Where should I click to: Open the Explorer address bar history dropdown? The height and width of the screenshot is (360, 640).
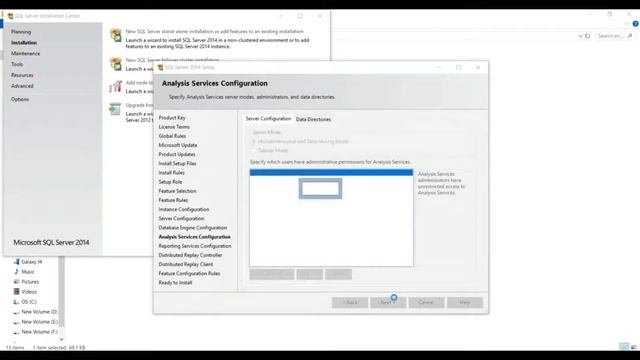(580, 36)
